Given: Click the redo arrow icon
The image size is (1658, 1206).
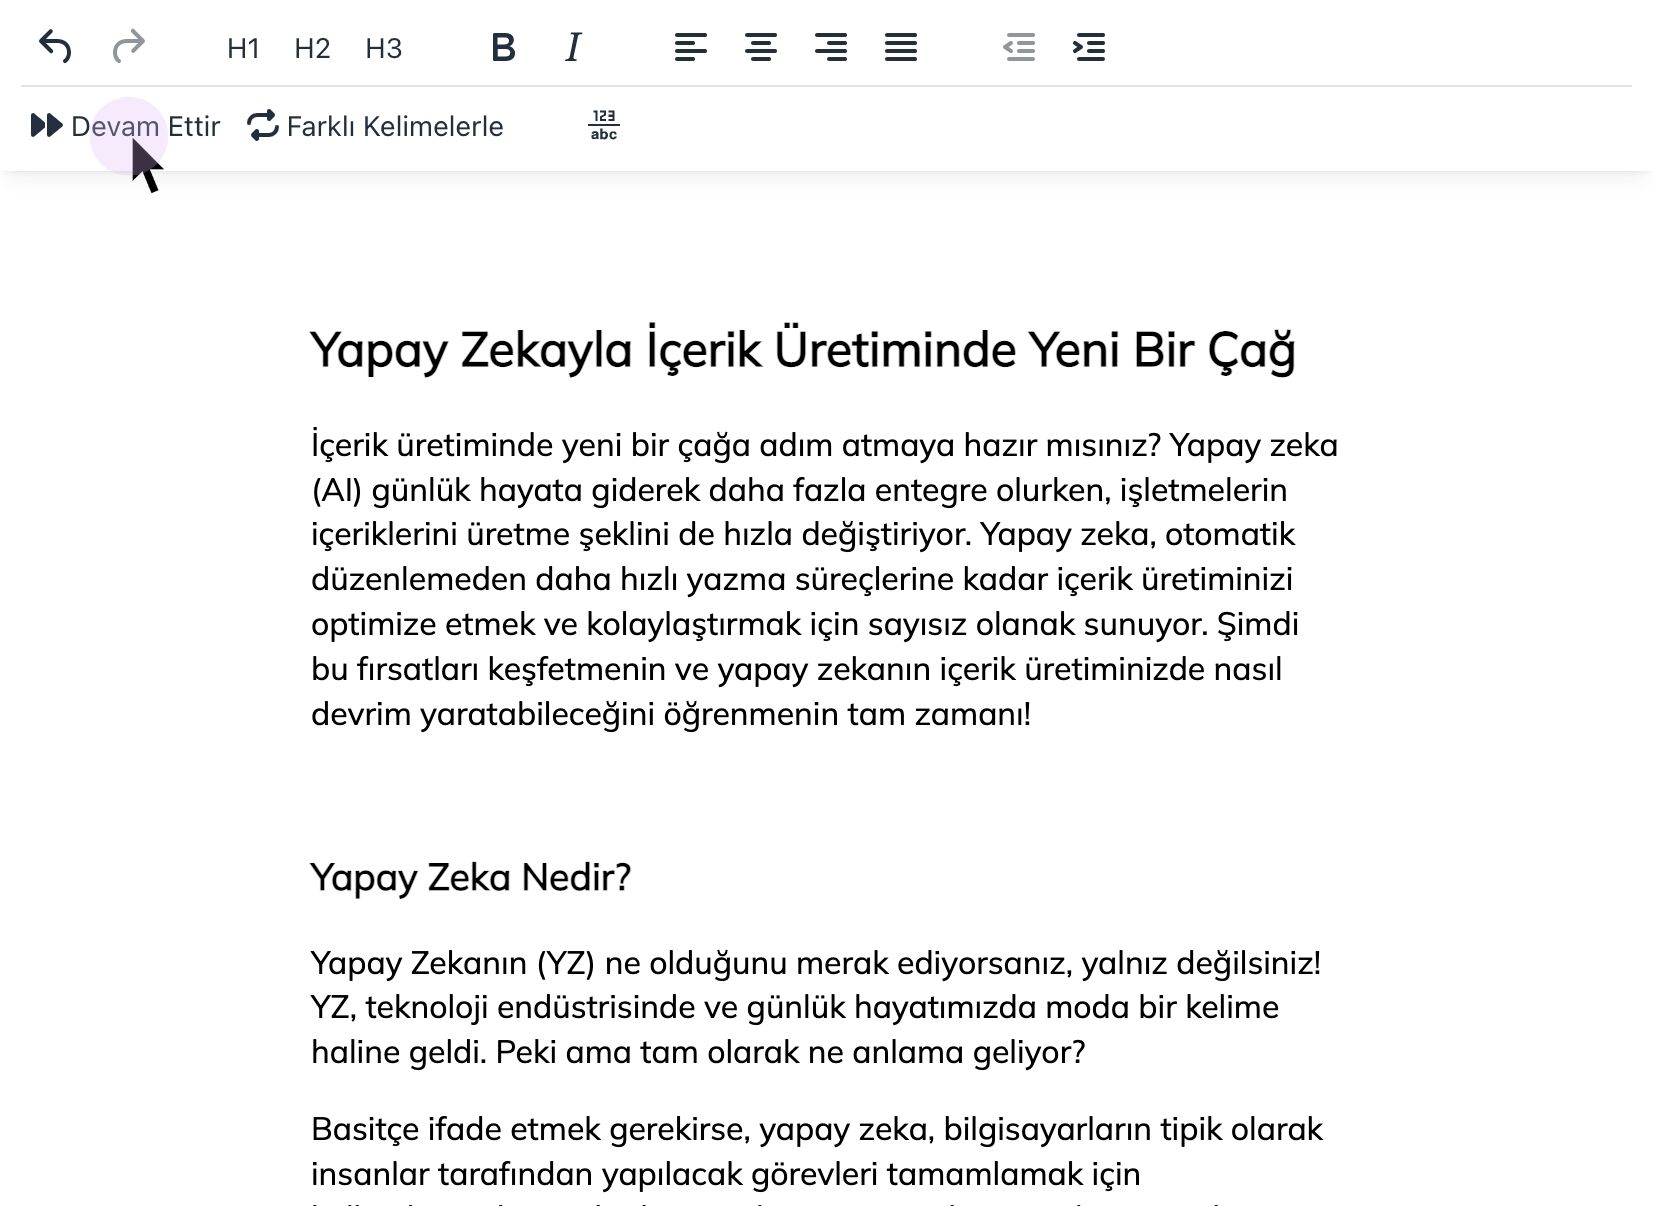Looking at the screenshot, I should (x=128, y=47).
